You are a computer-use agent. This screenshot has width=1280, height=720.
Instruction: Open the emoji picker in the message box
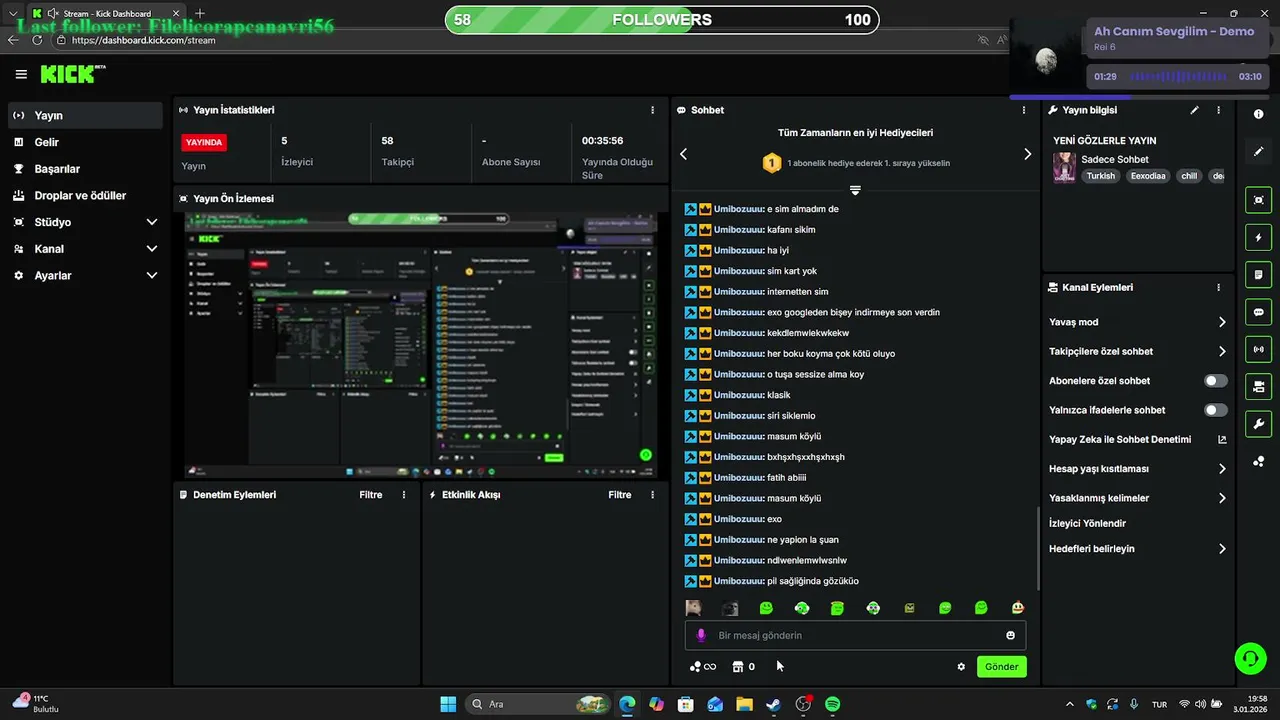[1010, 636]
